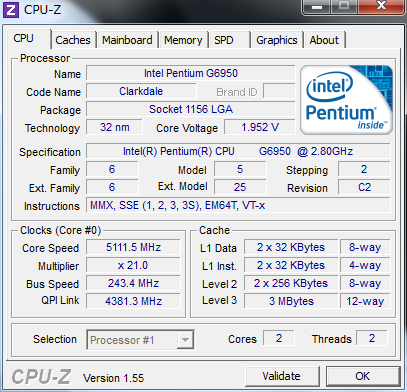Viewport: 407px width, 392px height.
Task: Minimize the CPU-Z window
Action: [x=317, y=7]
